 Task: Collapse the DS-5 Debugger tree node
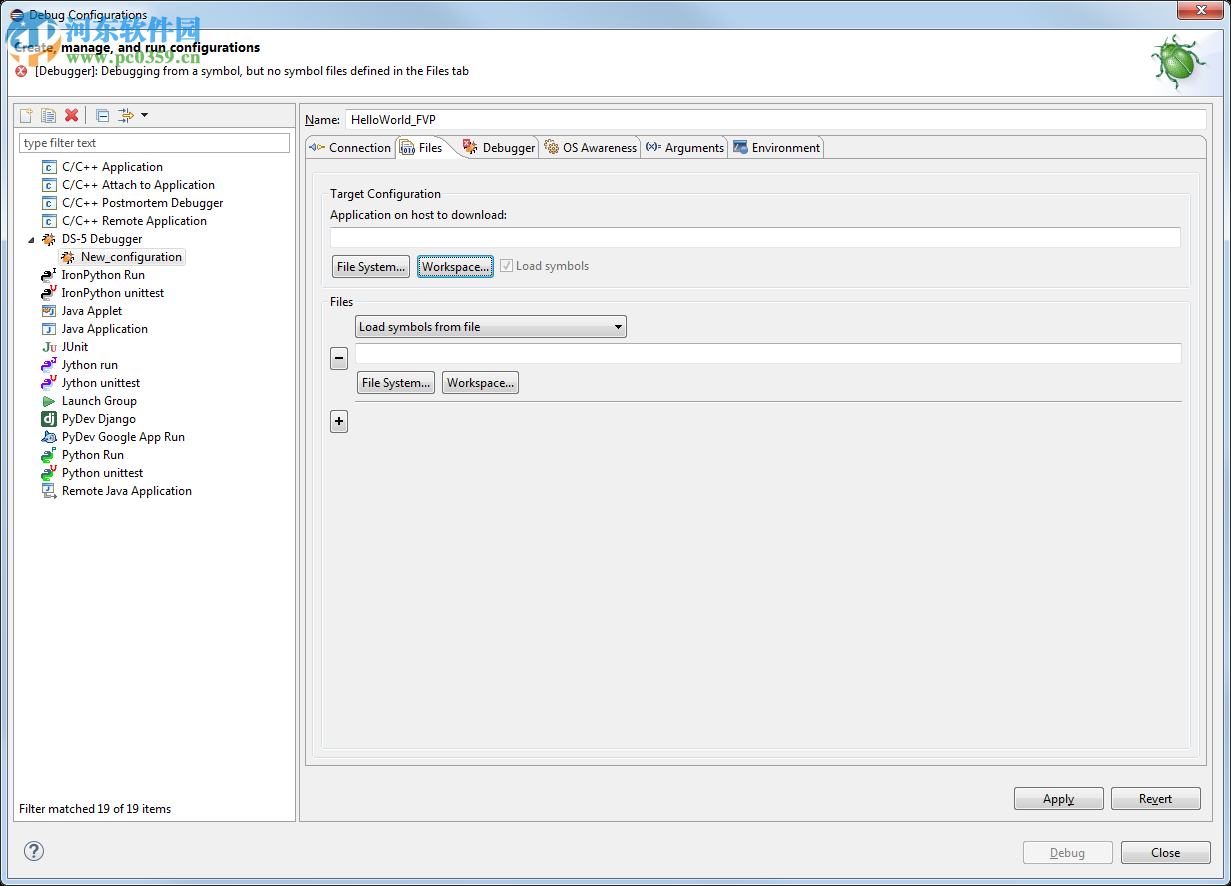tap(31, 240)
